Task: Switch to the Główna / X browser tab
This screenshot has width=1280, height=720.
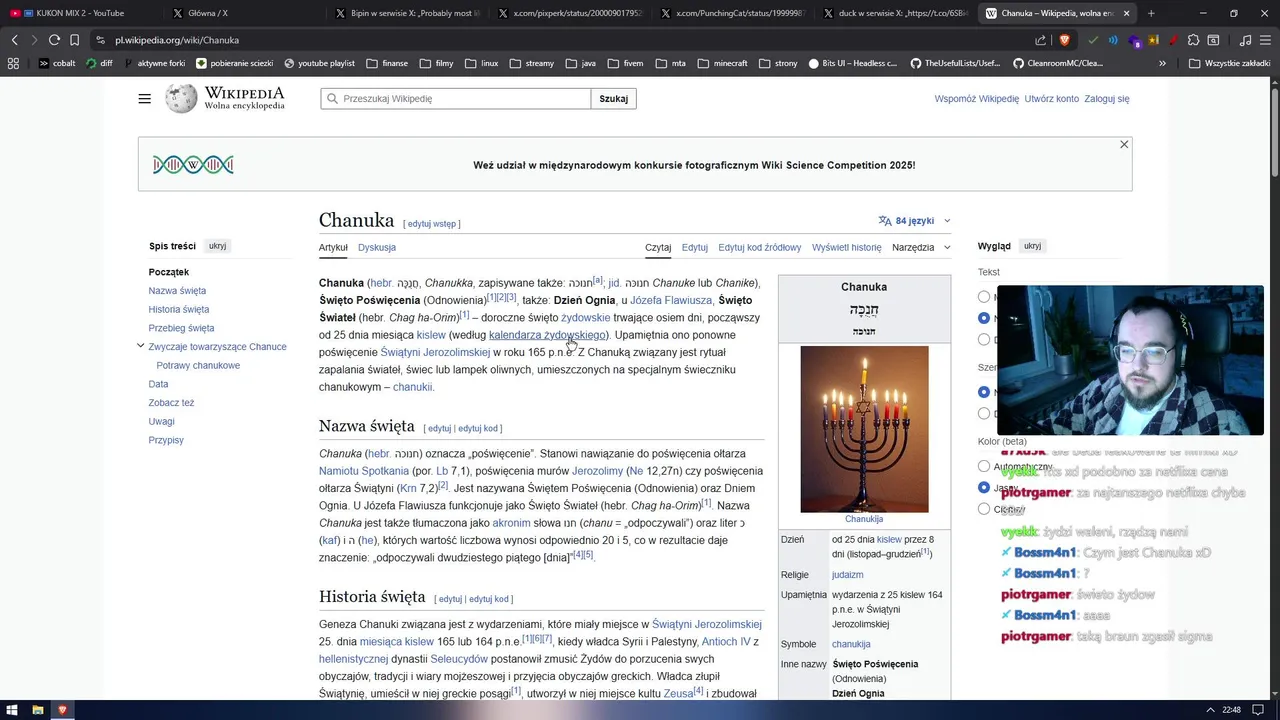Action: (240, 13)
